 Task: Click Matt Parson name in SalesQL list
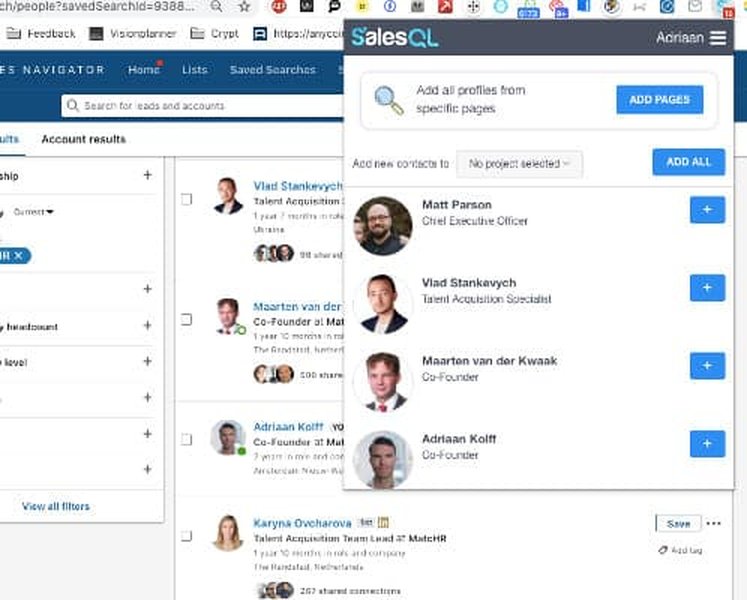pos(457,205)
